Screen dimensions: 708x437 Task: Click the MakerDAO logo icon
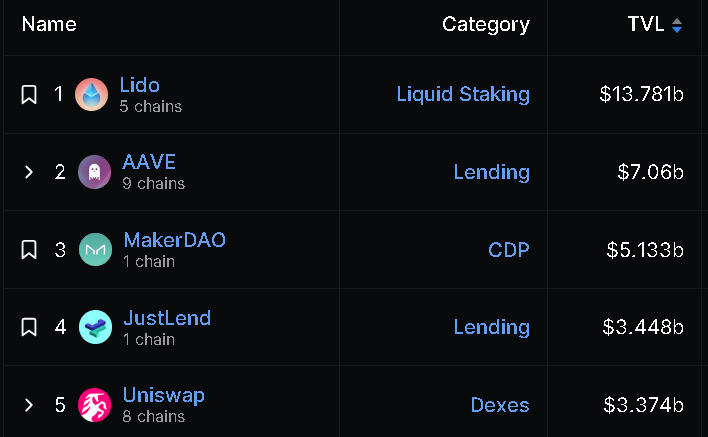click(95, 249)
